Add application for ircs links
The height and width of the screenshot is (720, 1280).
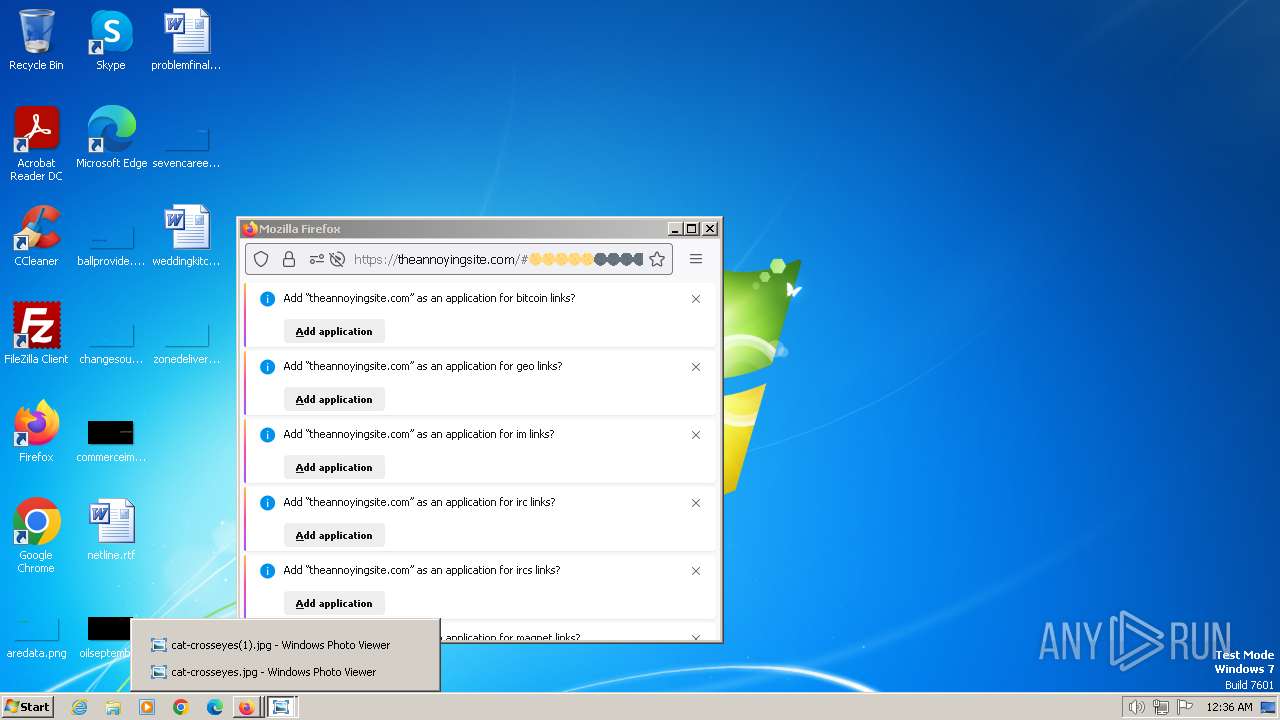(334, 603)
